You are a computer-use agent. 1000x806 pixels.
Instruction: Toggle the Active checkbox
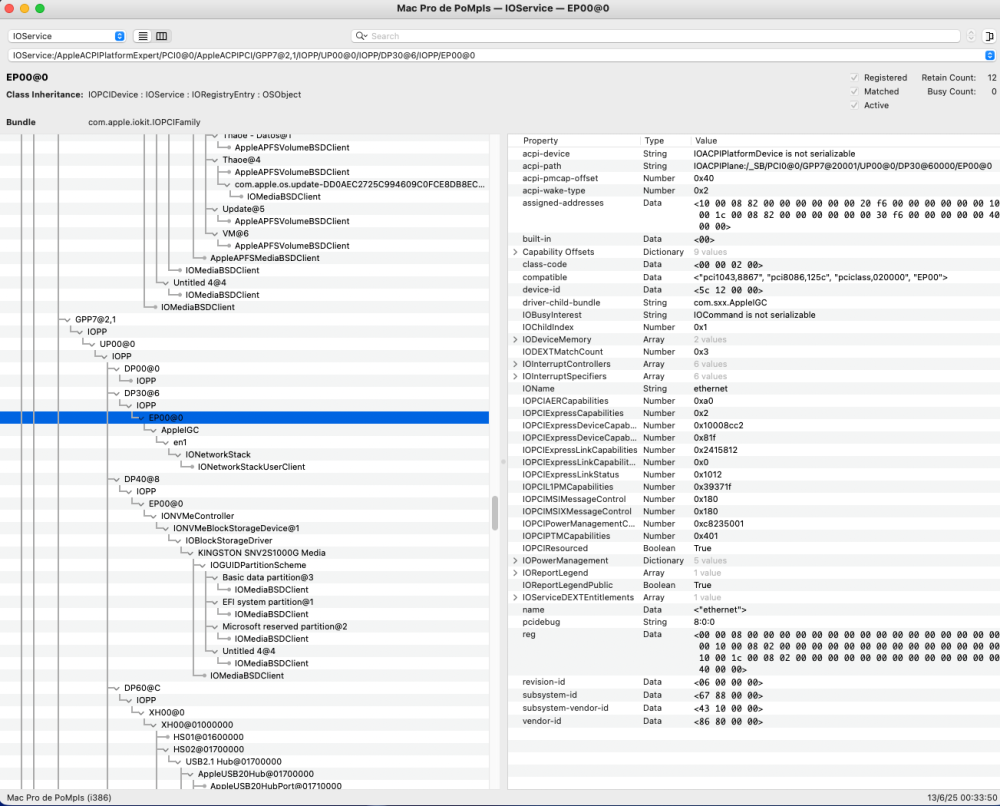click(855, 106)
